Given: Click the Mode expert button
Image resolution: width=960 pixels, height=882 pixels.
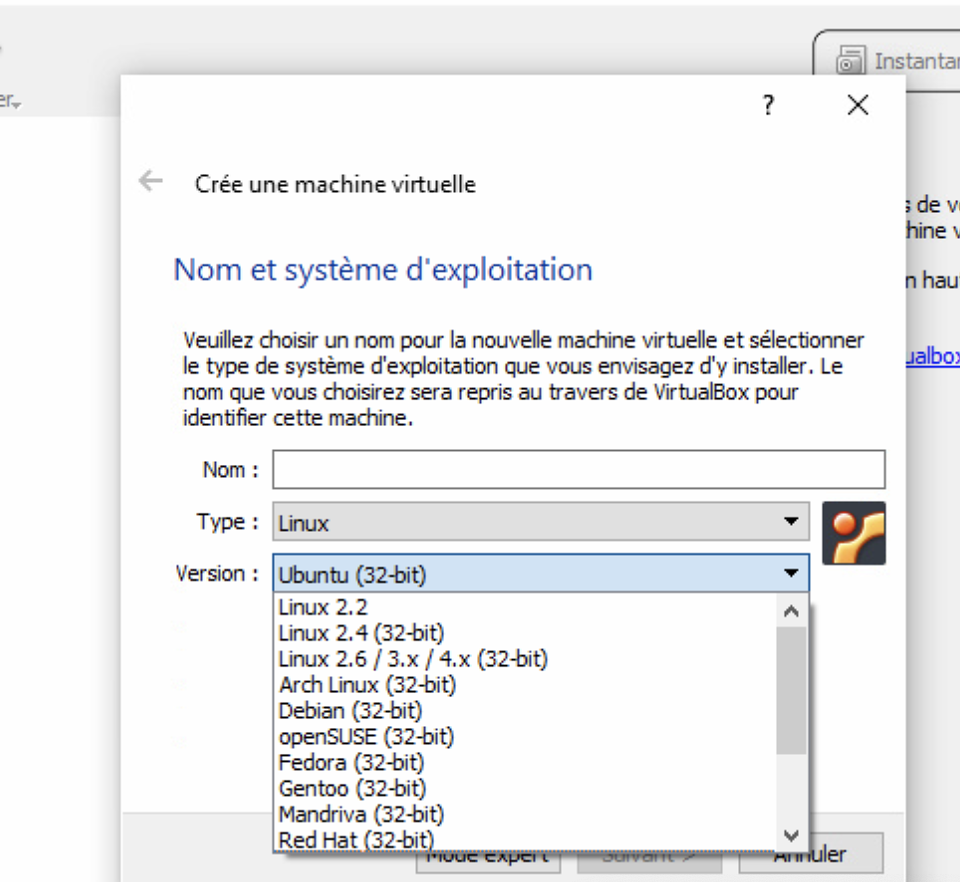Looking at the screenshot, I should click(487, 861).
